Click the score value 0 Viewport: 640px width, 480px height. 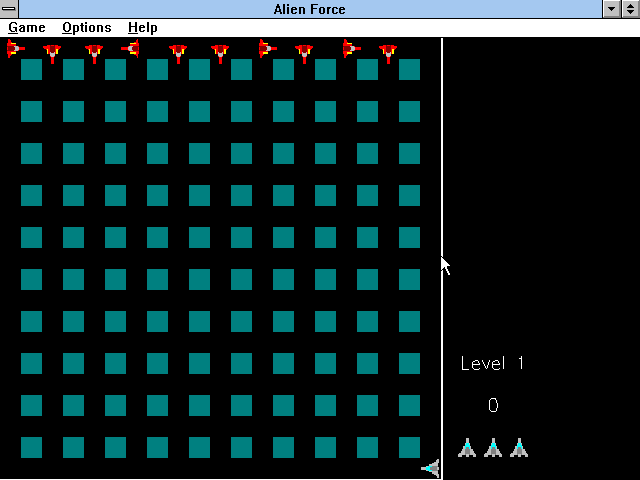coord(493,405)
